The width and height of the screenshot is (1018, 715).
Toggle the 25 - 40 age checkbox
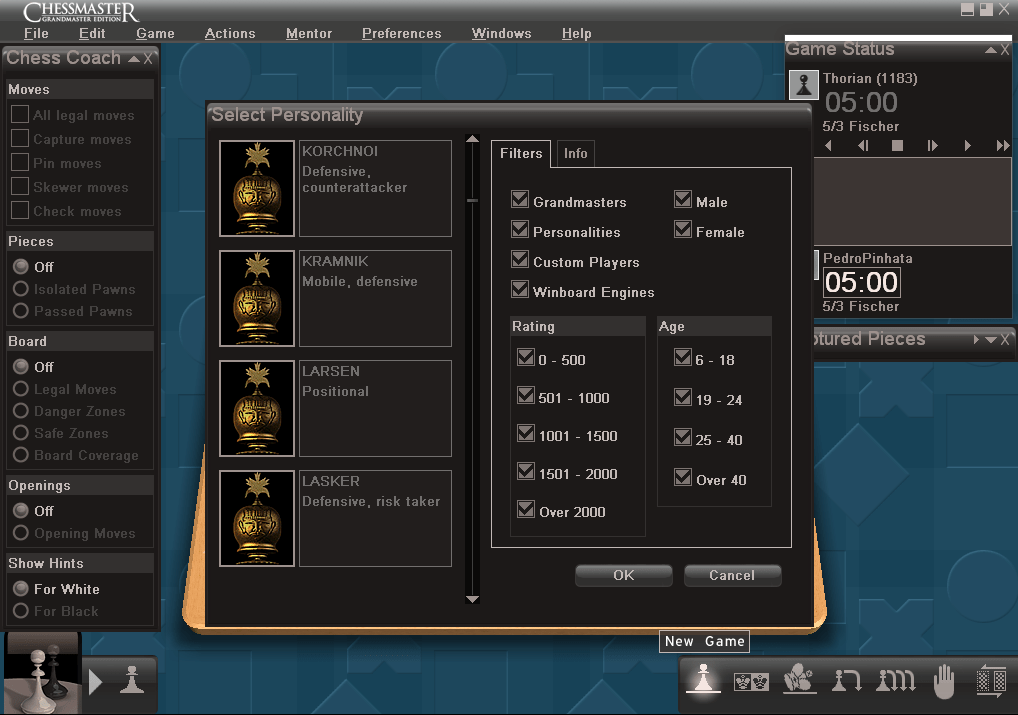(x=683, y=437)
